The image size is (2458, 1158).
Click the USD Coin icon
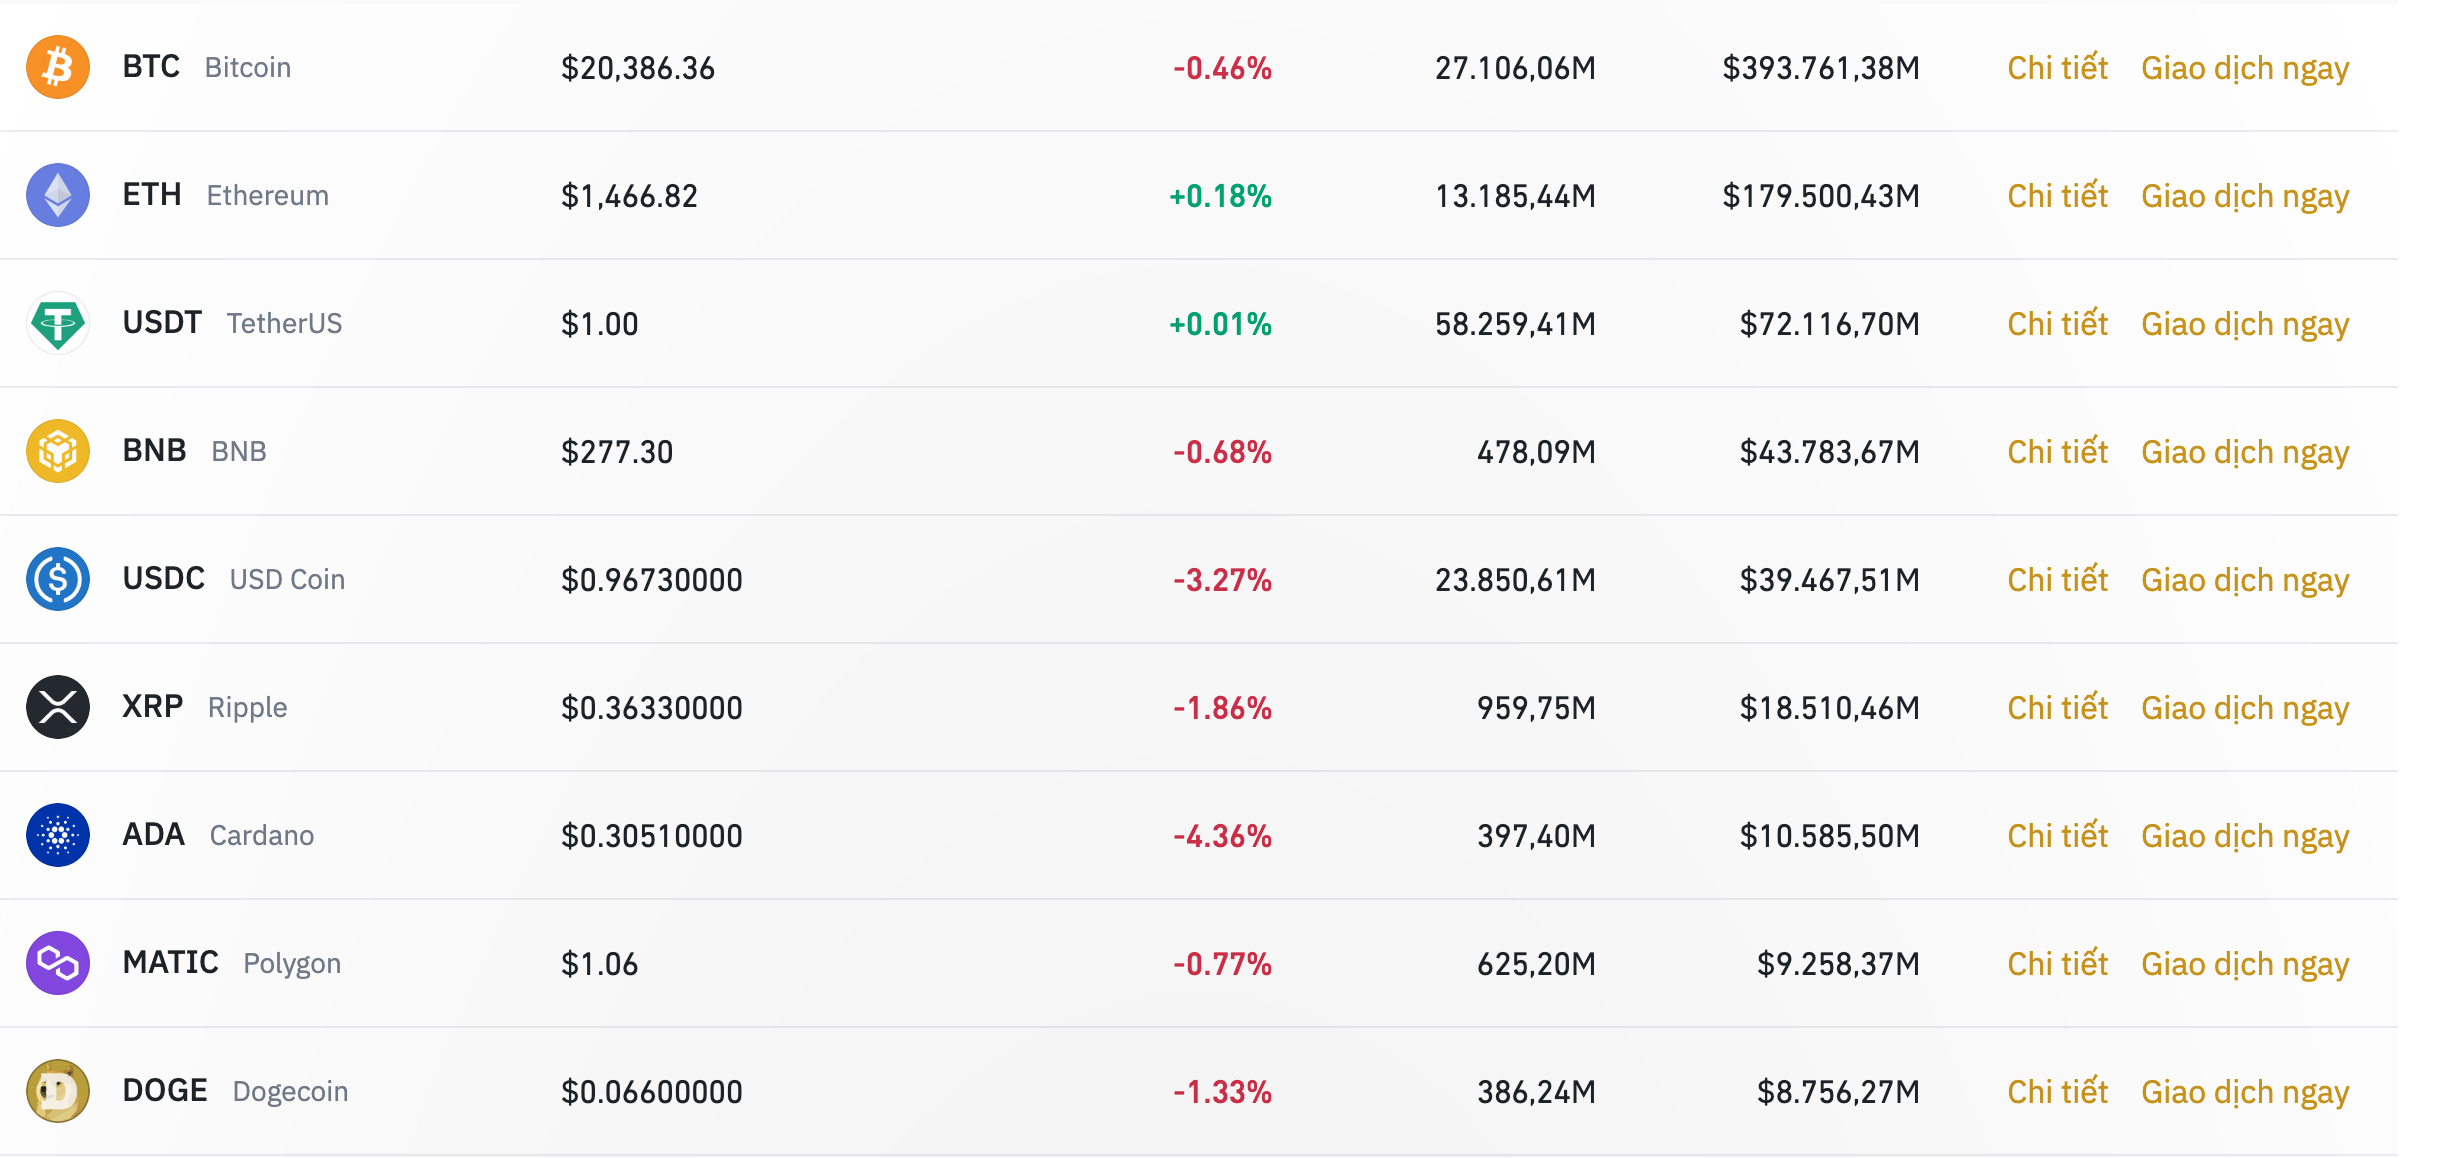pyautogui.click(x=58, y=579)
